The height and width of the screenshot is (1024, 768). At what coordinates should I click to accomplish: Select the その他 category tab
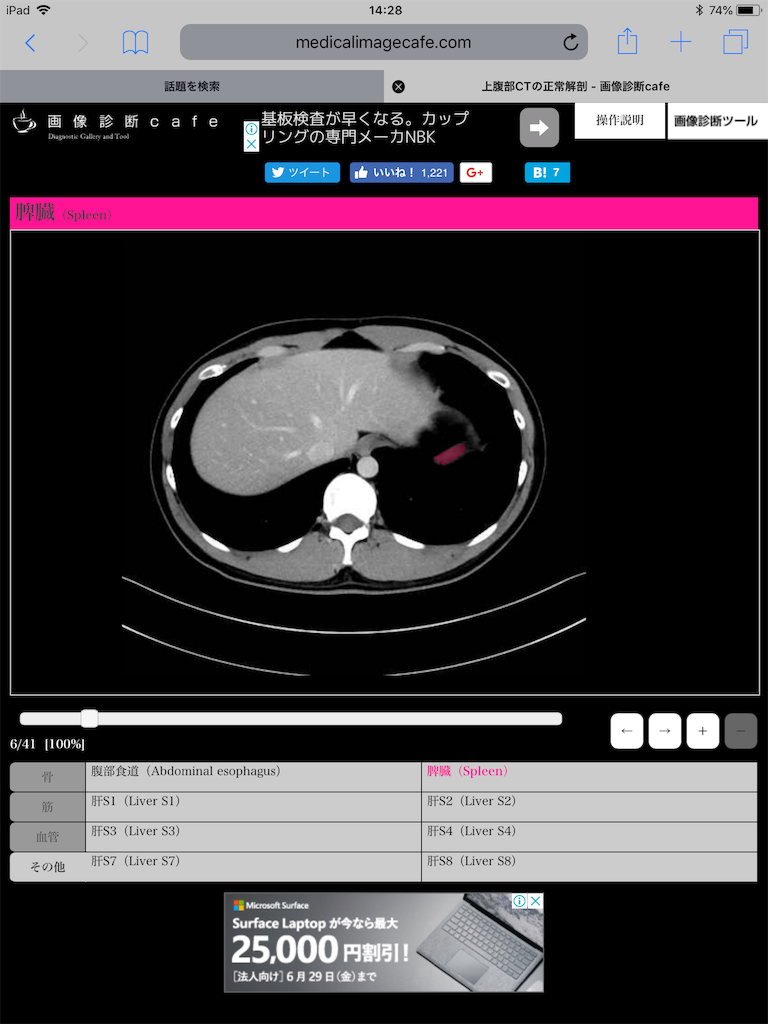click(x=48, y=867)
